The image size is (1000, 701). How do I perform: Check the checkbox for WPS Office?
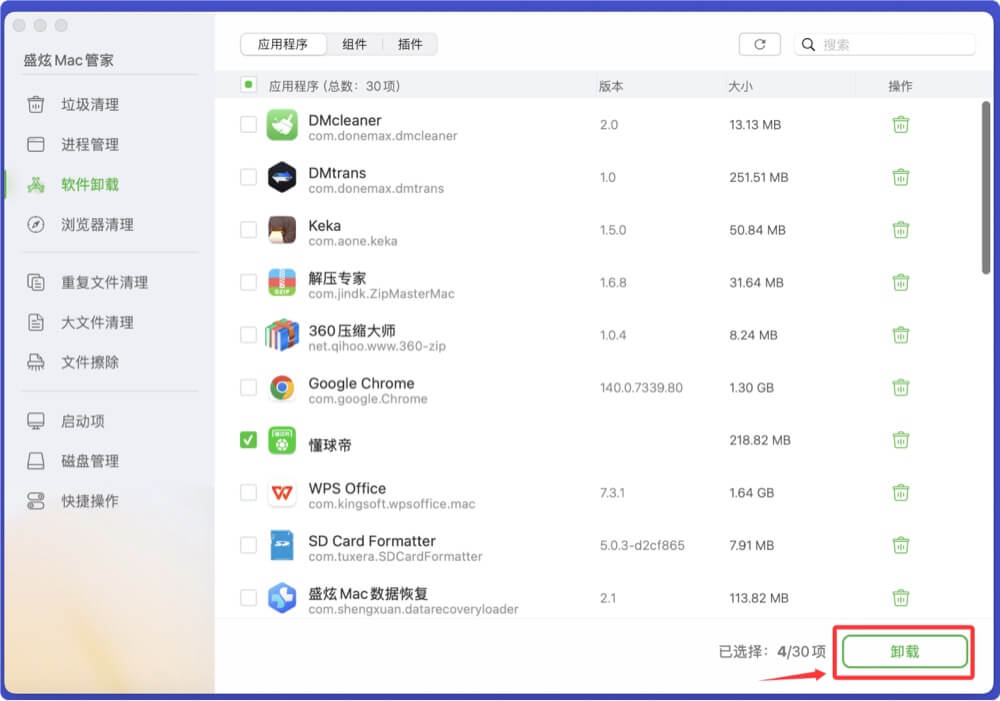[247, 493]
